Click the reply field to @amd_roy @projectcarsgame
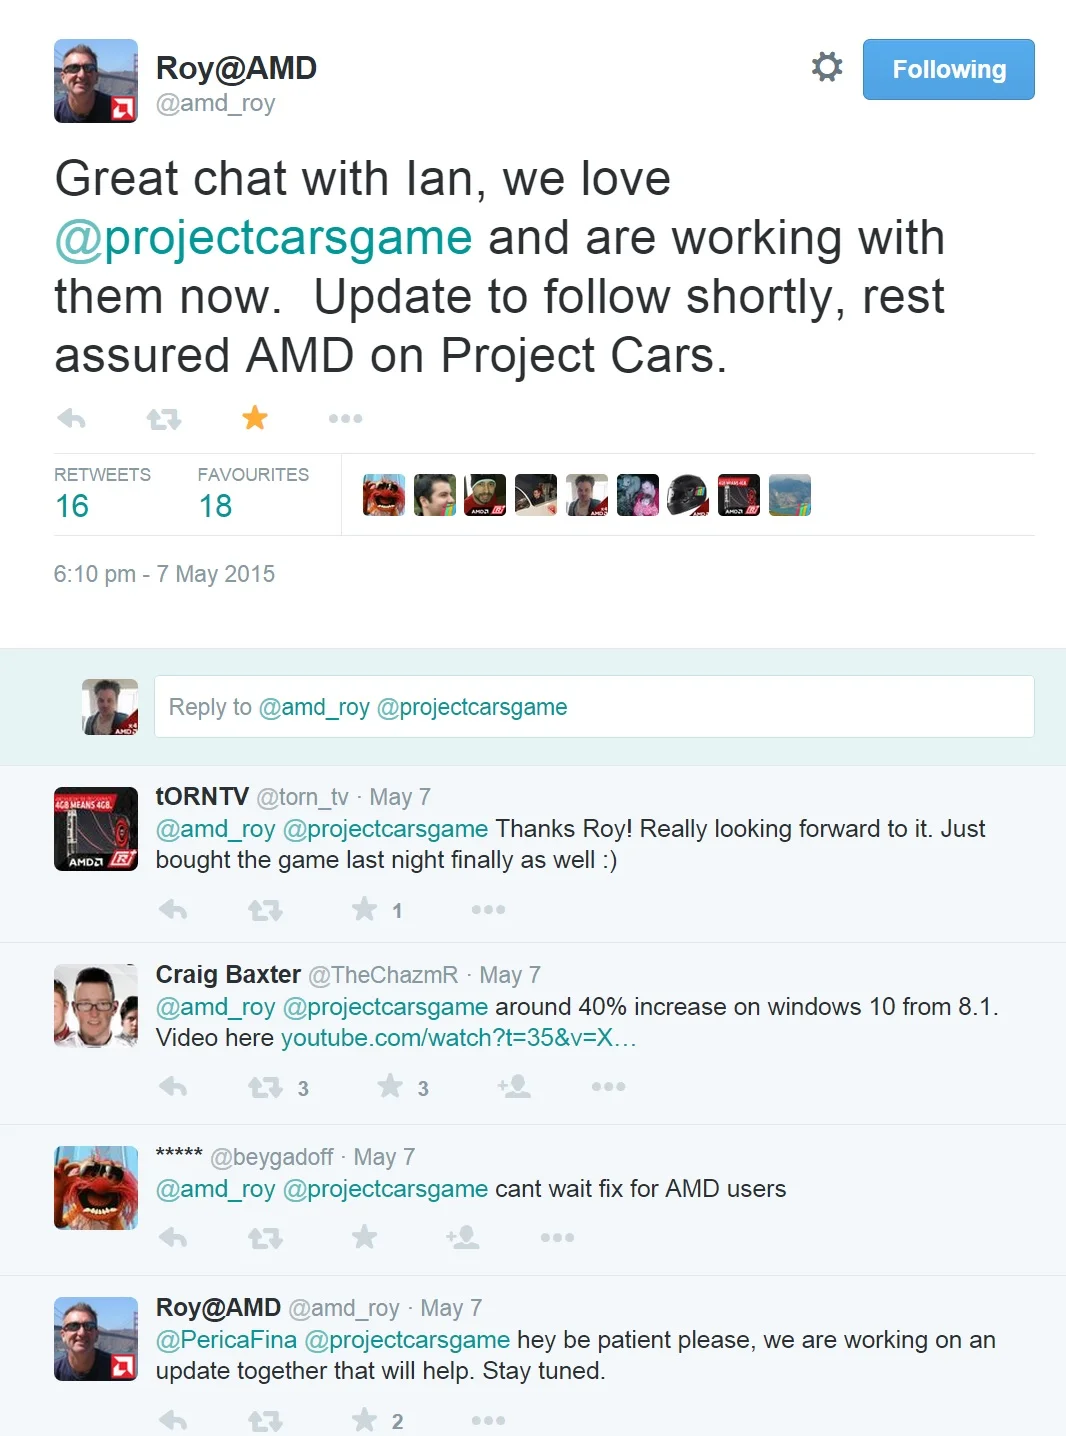This screenshot has height=1436, width=1066. [594, 707]
